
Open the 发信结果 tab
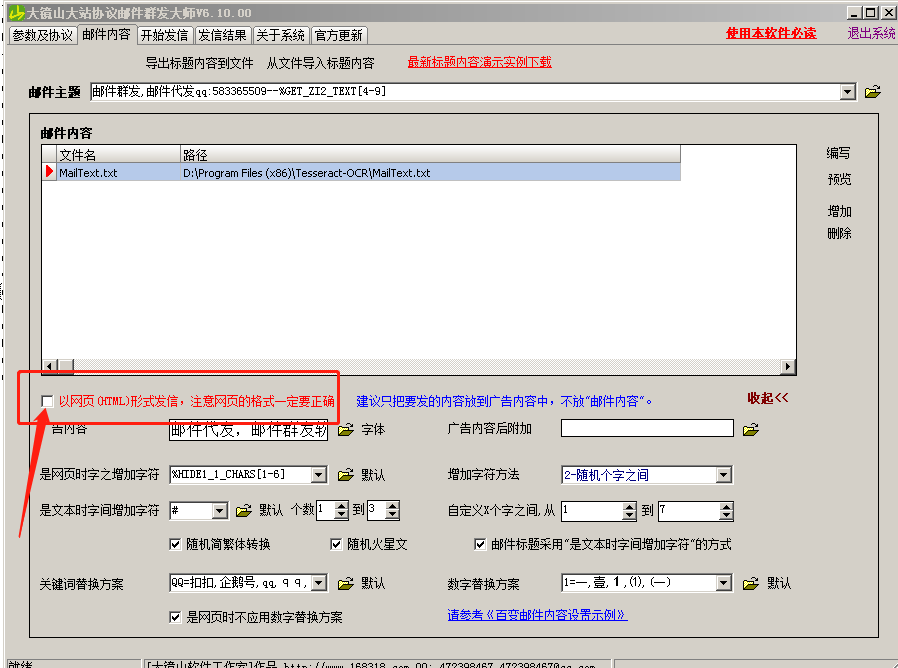tap(222, 35)
